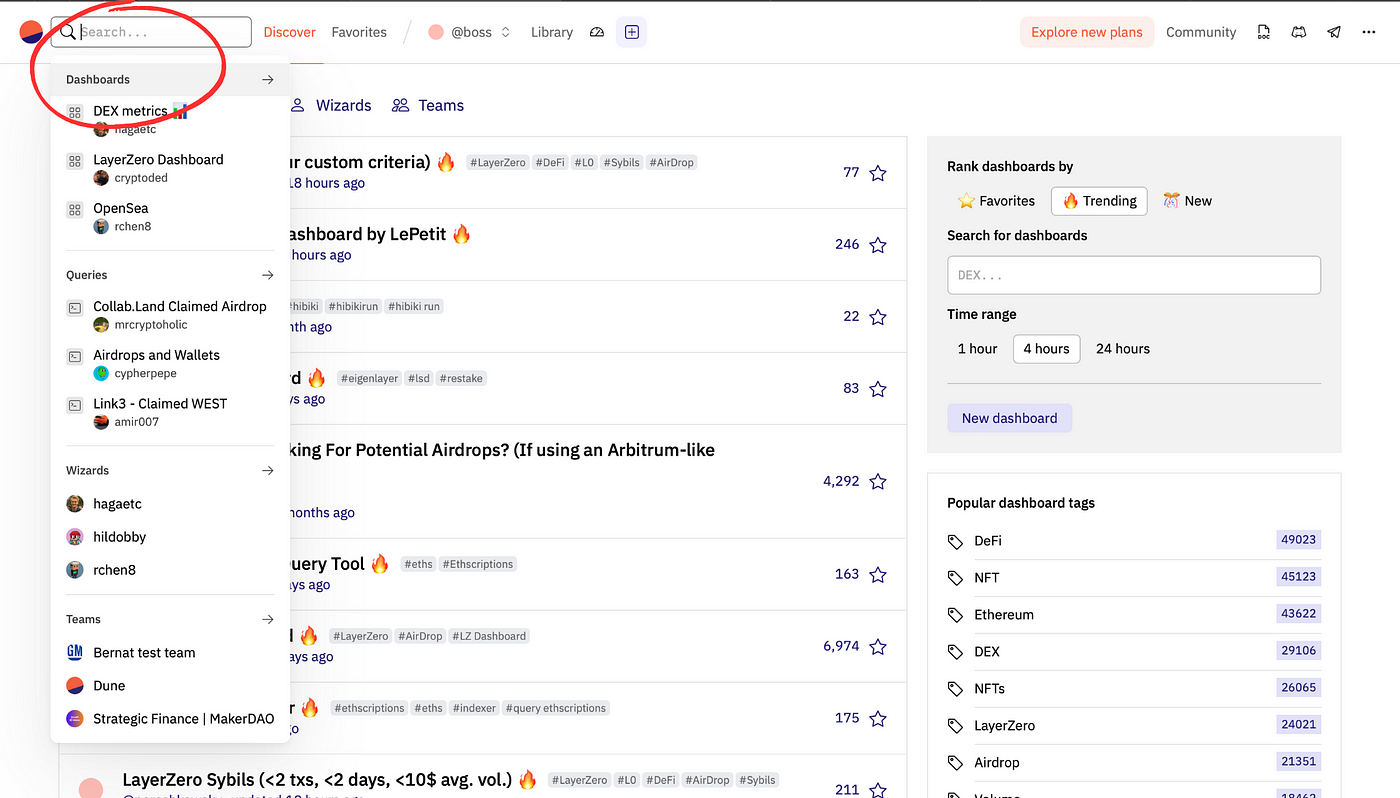The height and width of the screenshot is (798, 1400).
Task: Click into the Search... input field
Action: point(152,32)
